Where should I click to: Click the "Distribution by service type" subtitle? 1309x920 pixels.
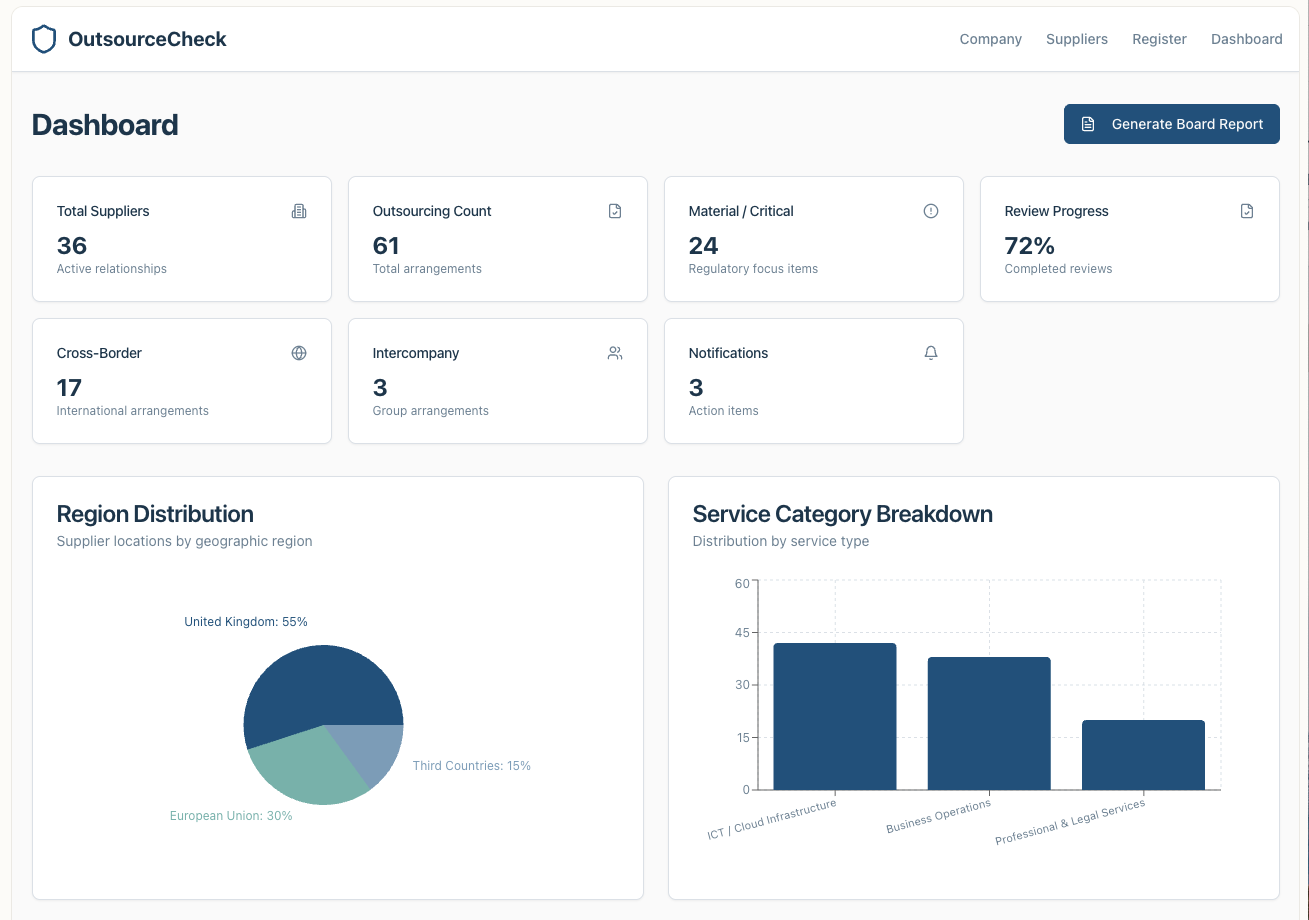[x=781, y=541]
